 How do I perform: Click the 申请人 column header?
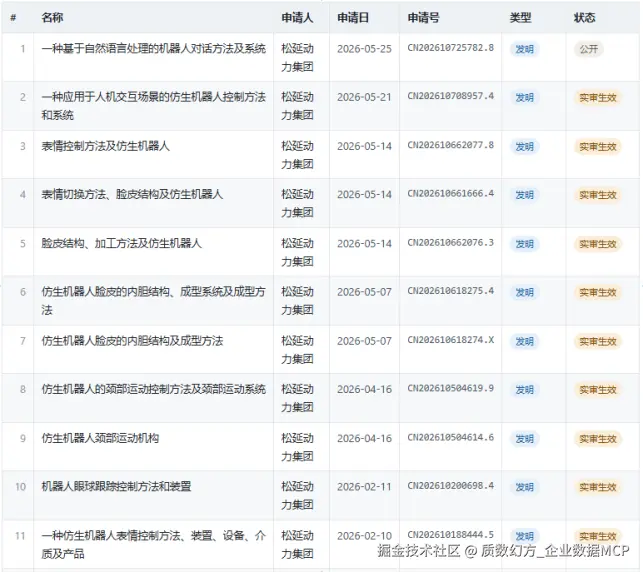(x=297, y=18)
